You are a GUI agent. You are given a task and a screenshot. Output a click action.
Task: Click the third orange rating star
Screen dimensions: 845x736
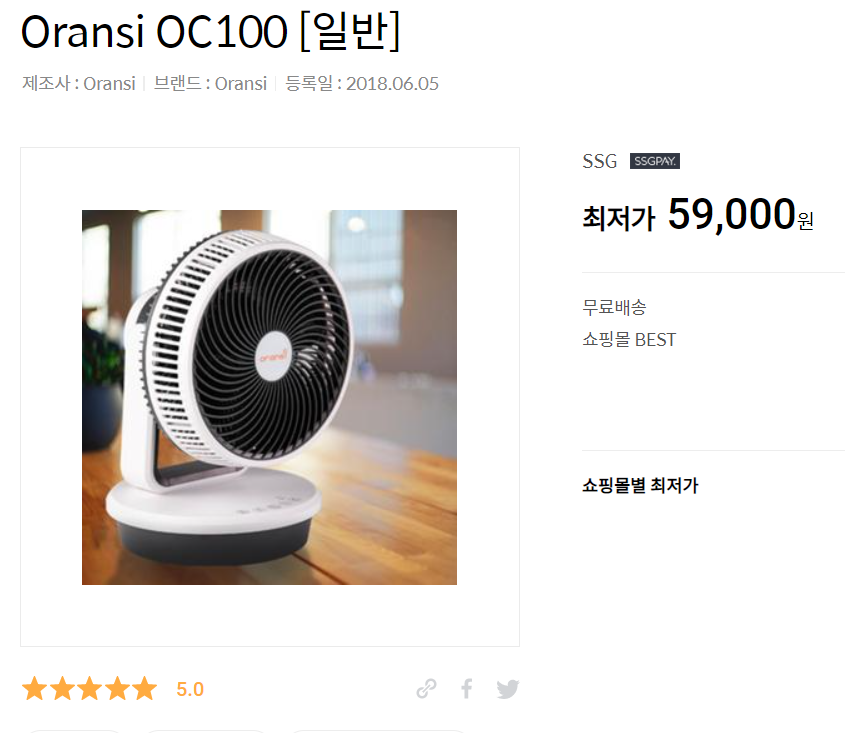coord(89,689)
